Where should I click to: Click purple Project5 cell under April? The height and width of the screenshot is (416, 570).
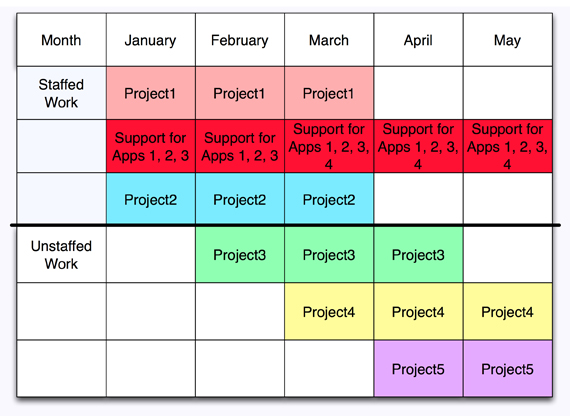click(x=418, y=369)
